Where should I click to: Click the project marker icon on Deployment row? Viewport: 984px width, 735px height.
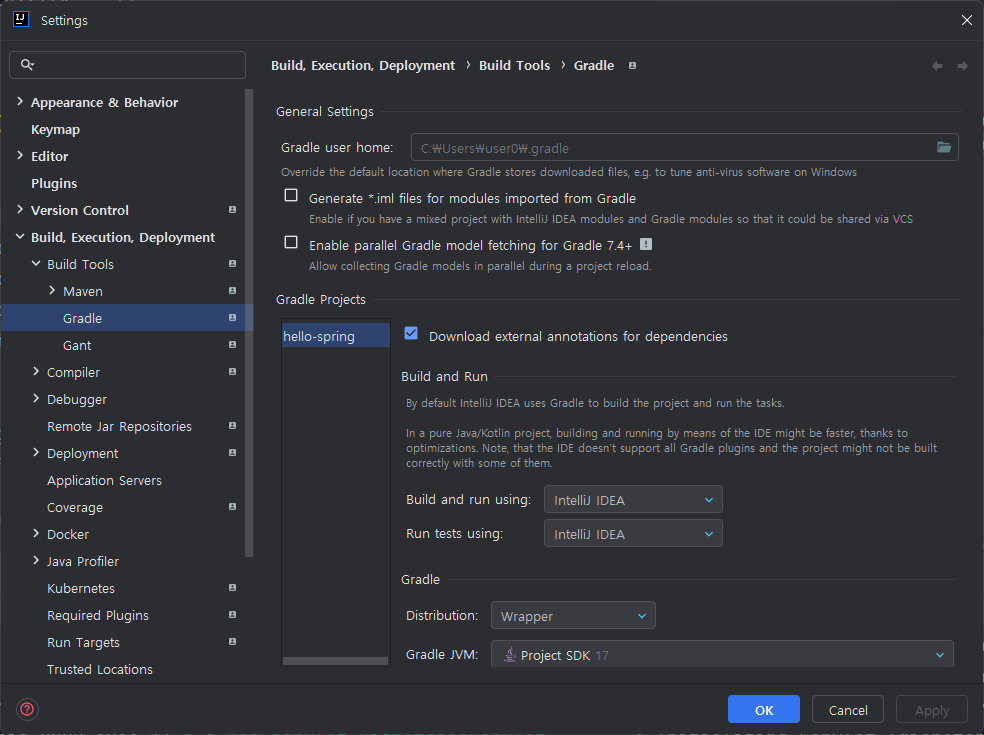(x=232, y=453)
